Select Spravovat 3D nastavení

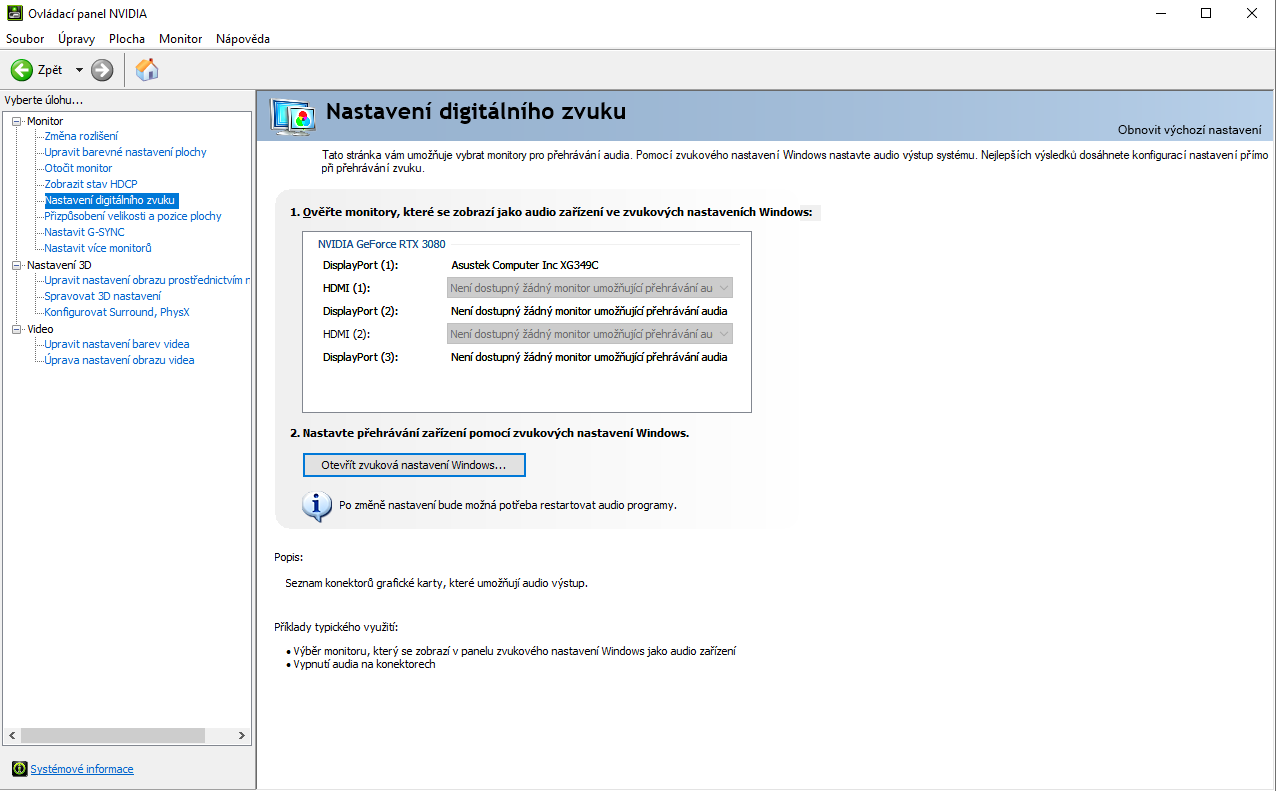pyautogui.click(x=103, y=296)
